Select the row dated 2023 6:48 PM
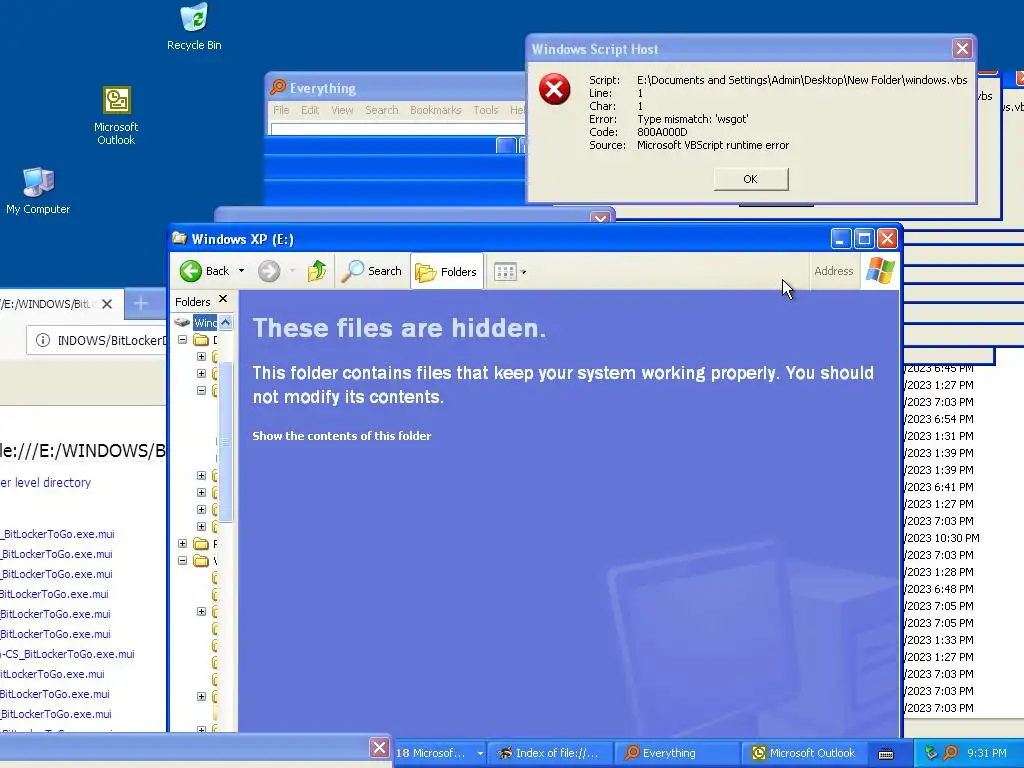The width and height of the screenshot is (1024, 768). 940,589
